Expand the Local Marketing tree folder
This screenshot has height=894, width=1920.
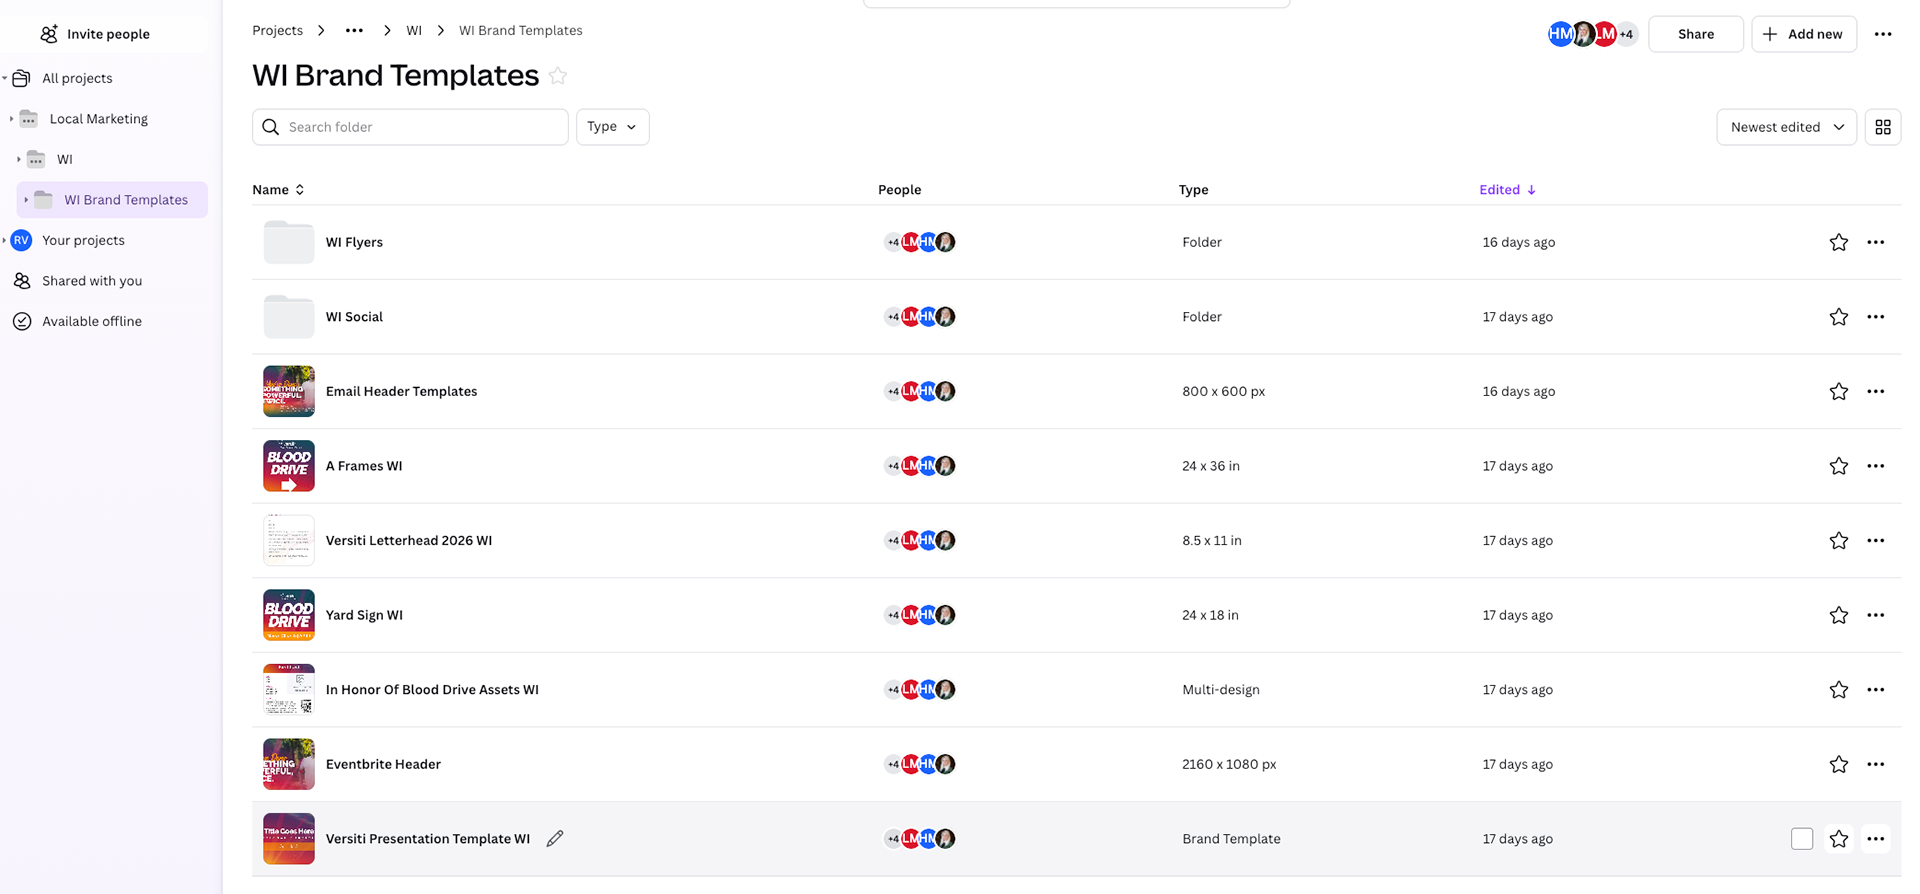tap(12, 119)
